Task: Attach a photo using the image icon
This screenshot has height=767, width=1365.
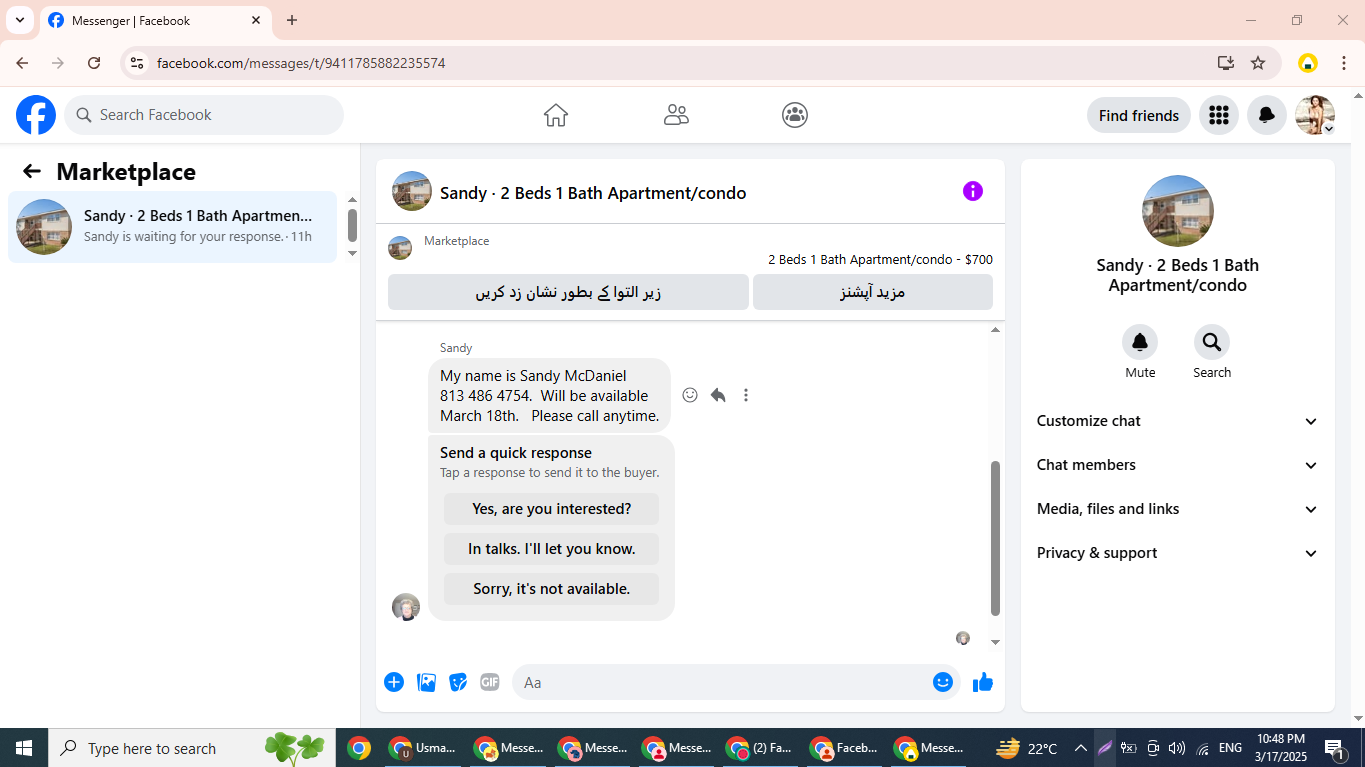Action: 427,682
